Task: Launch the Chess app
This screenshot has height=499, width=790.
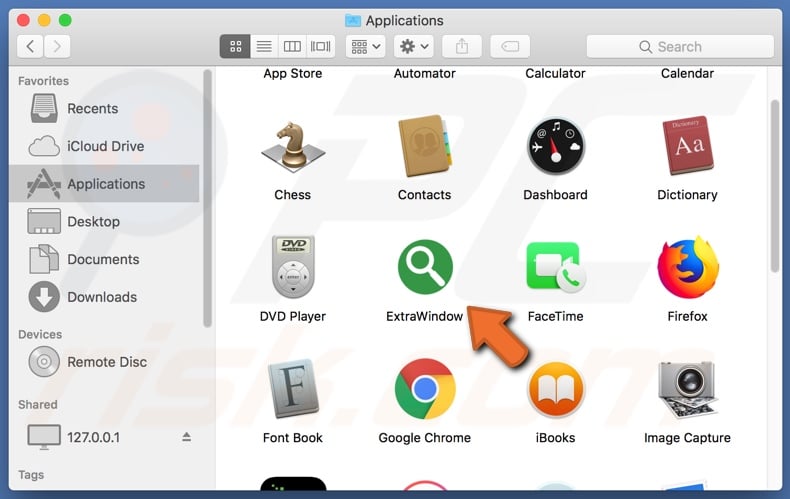Action: click(x=292, y=148)
